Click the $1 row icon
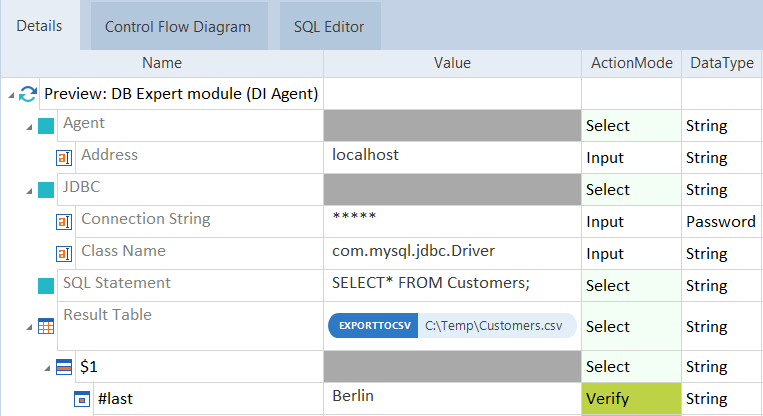This screenshot has width=763, height=416. [64, 368]
